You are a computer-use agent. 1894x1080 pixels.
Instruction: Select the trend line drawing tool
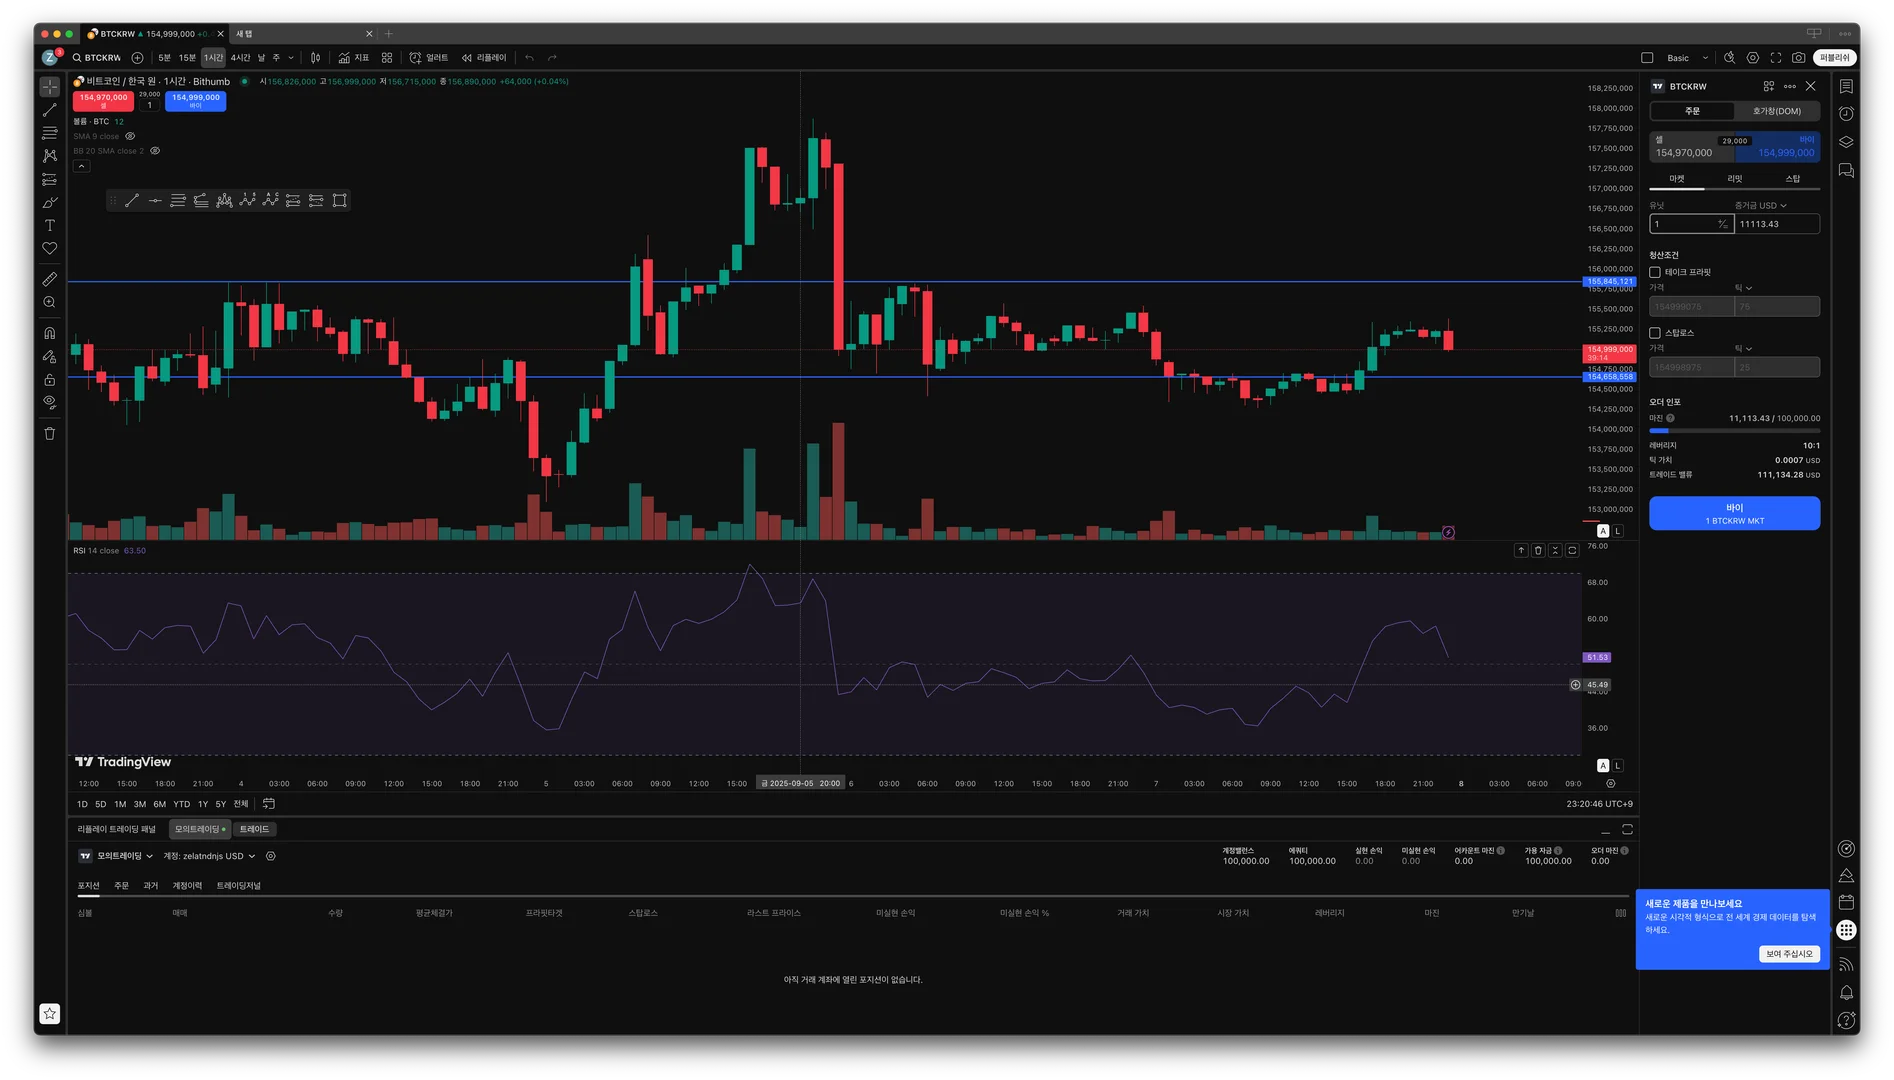pos(49,110)
